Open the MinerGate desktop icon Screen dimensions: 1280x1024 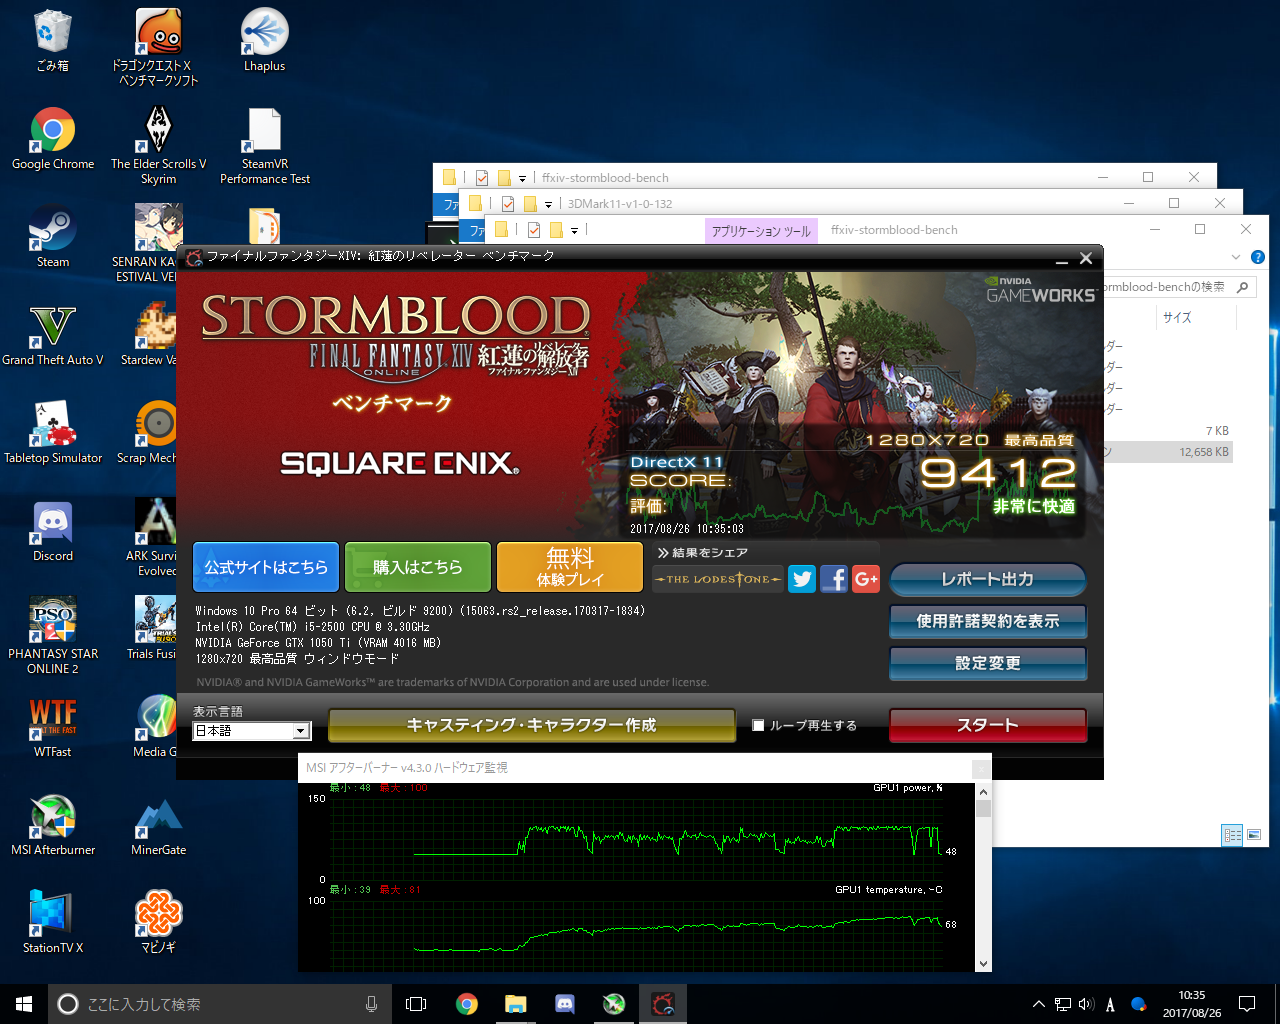pyautogui.click(x=158, y=824)
